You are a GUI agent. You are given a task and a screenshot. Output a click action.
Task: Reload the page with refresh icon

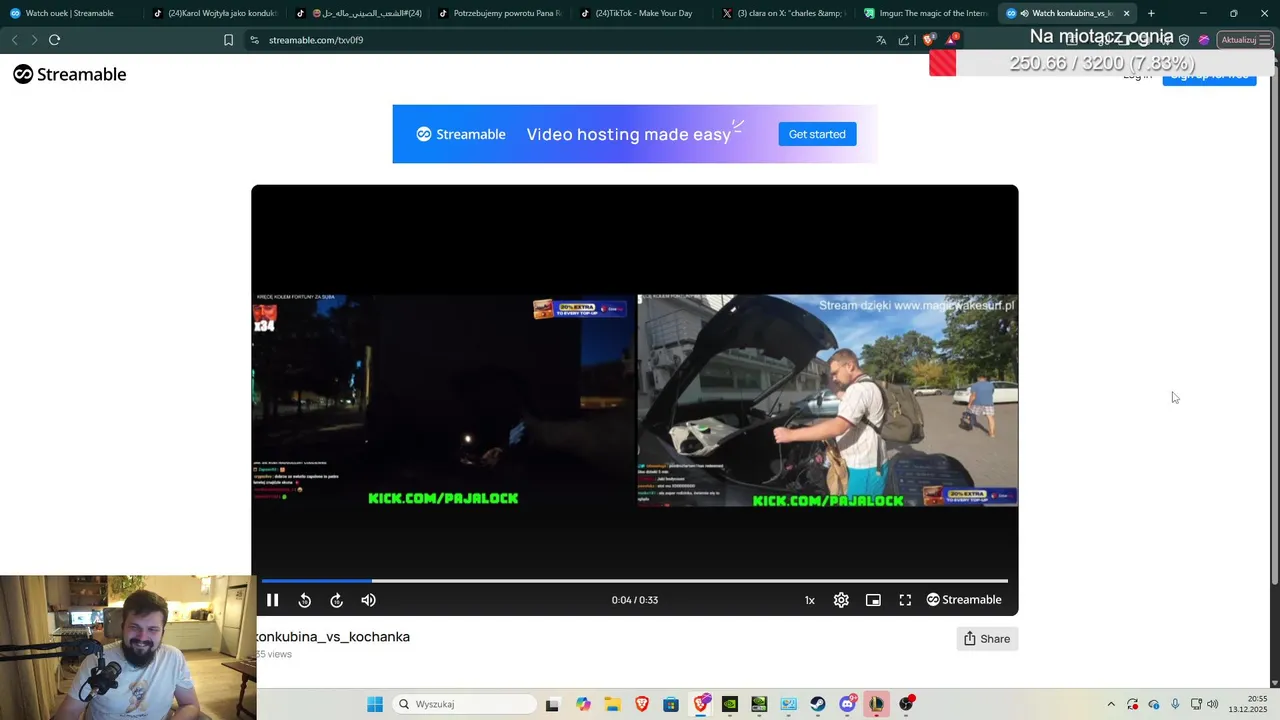click(x=54, y=40)
